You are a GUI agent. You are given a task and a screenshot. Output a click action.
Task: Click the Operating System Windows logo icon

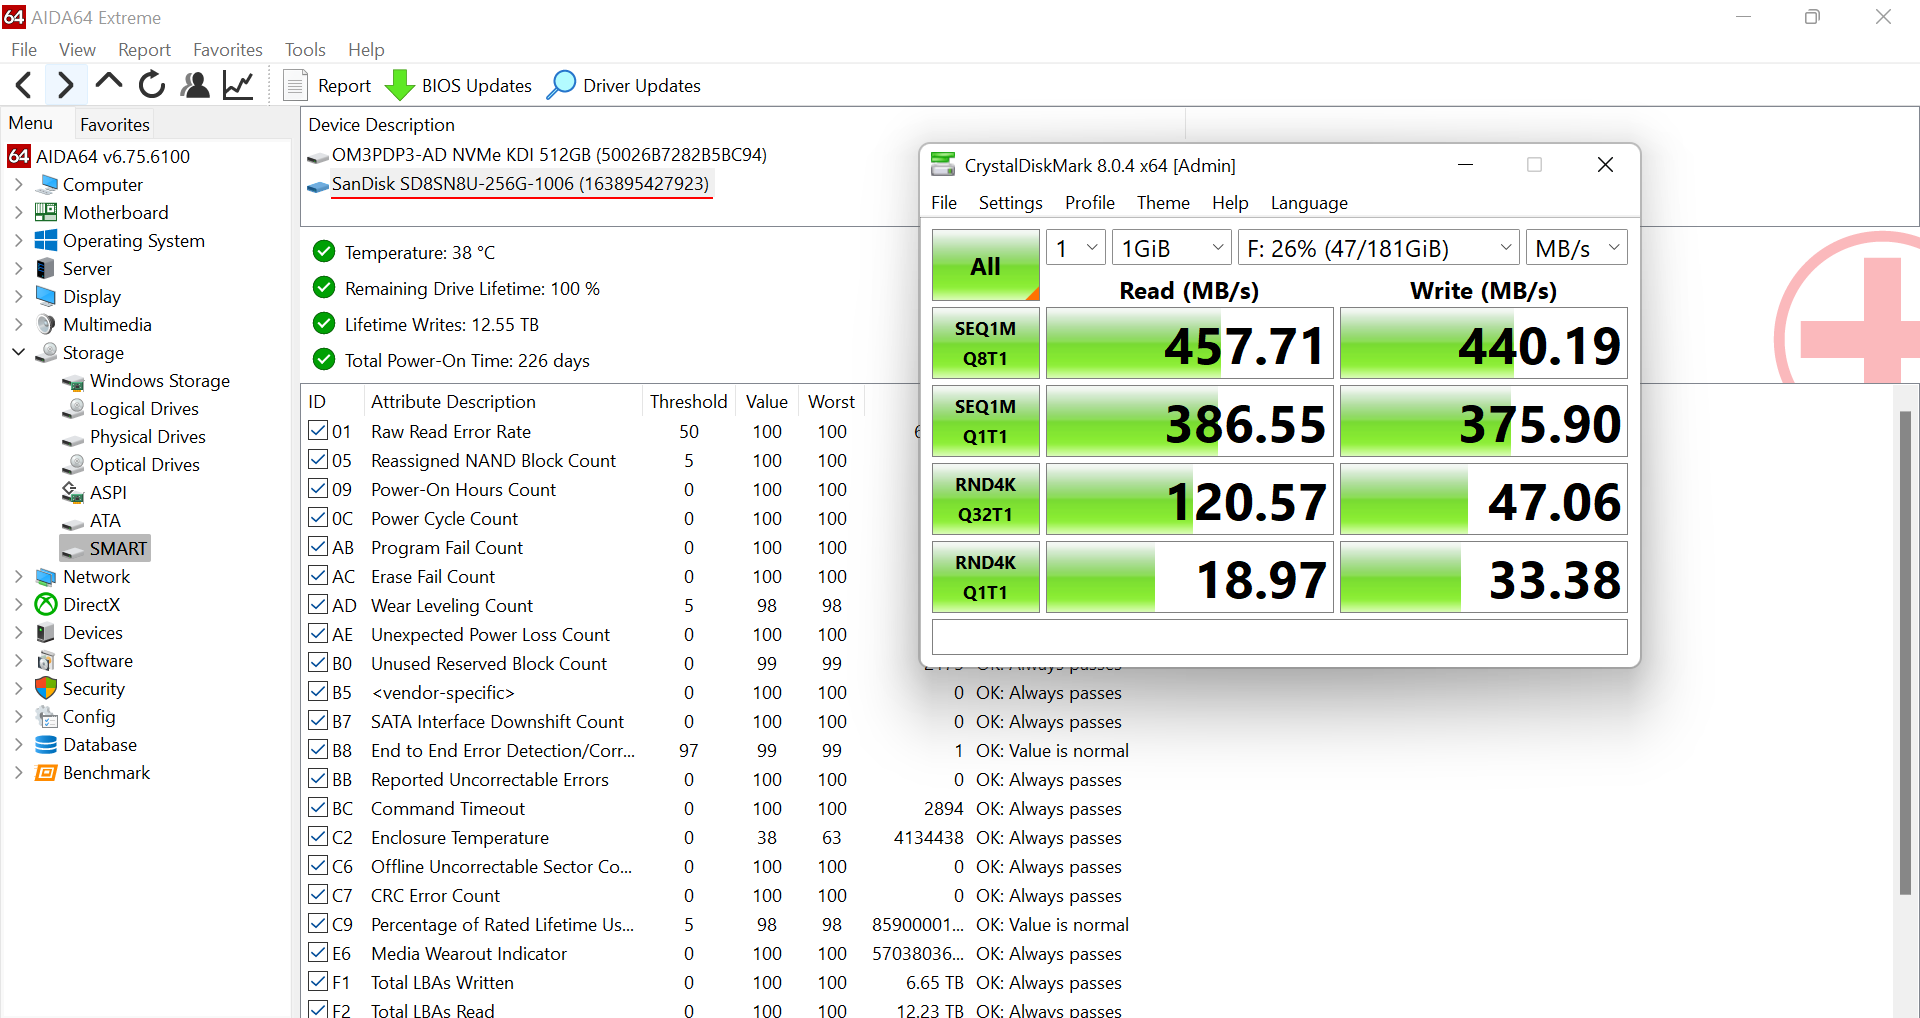46,241
